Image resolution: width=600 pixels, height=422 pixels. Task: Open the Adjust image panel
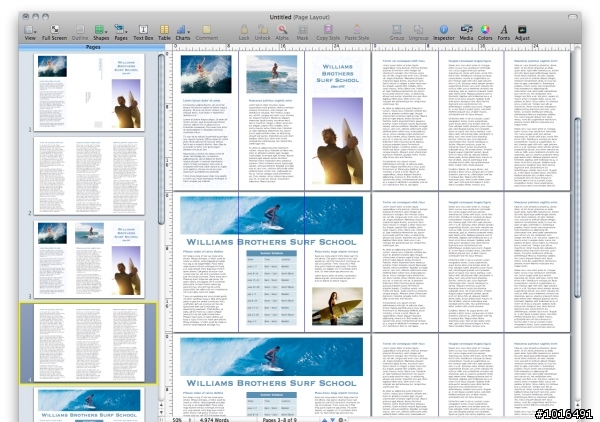[522, 33]
